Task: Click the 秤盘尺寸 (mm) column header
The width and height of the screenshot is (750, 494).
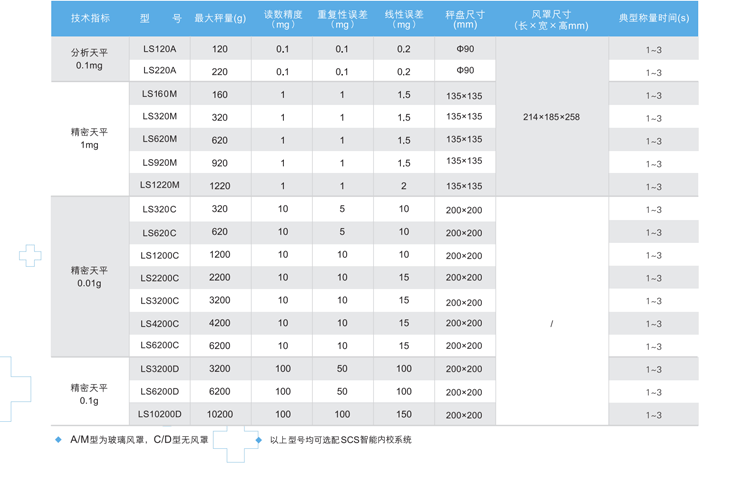Action: [x=464, y=19]
